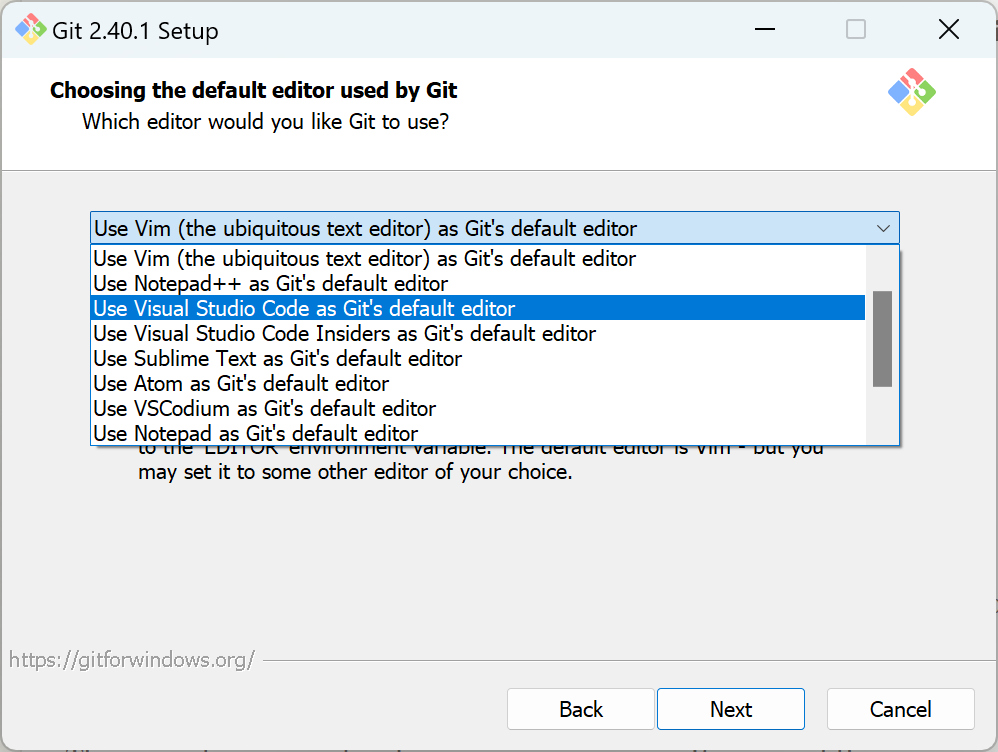This screenshot has width=998, height=752.
Task: Click the dropdown list scrollbar thumb
Action: pyautogui.click(x=882, y=339)
